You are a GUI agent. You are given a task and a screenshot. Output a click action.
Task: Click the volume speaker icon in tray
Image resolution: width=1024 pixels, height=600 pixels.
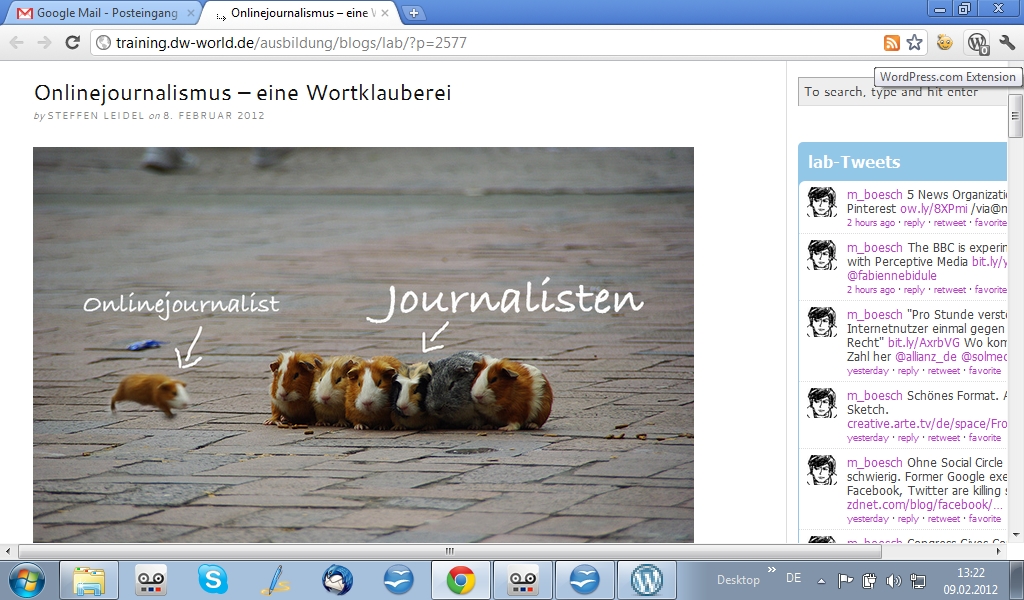pos(893,580)
